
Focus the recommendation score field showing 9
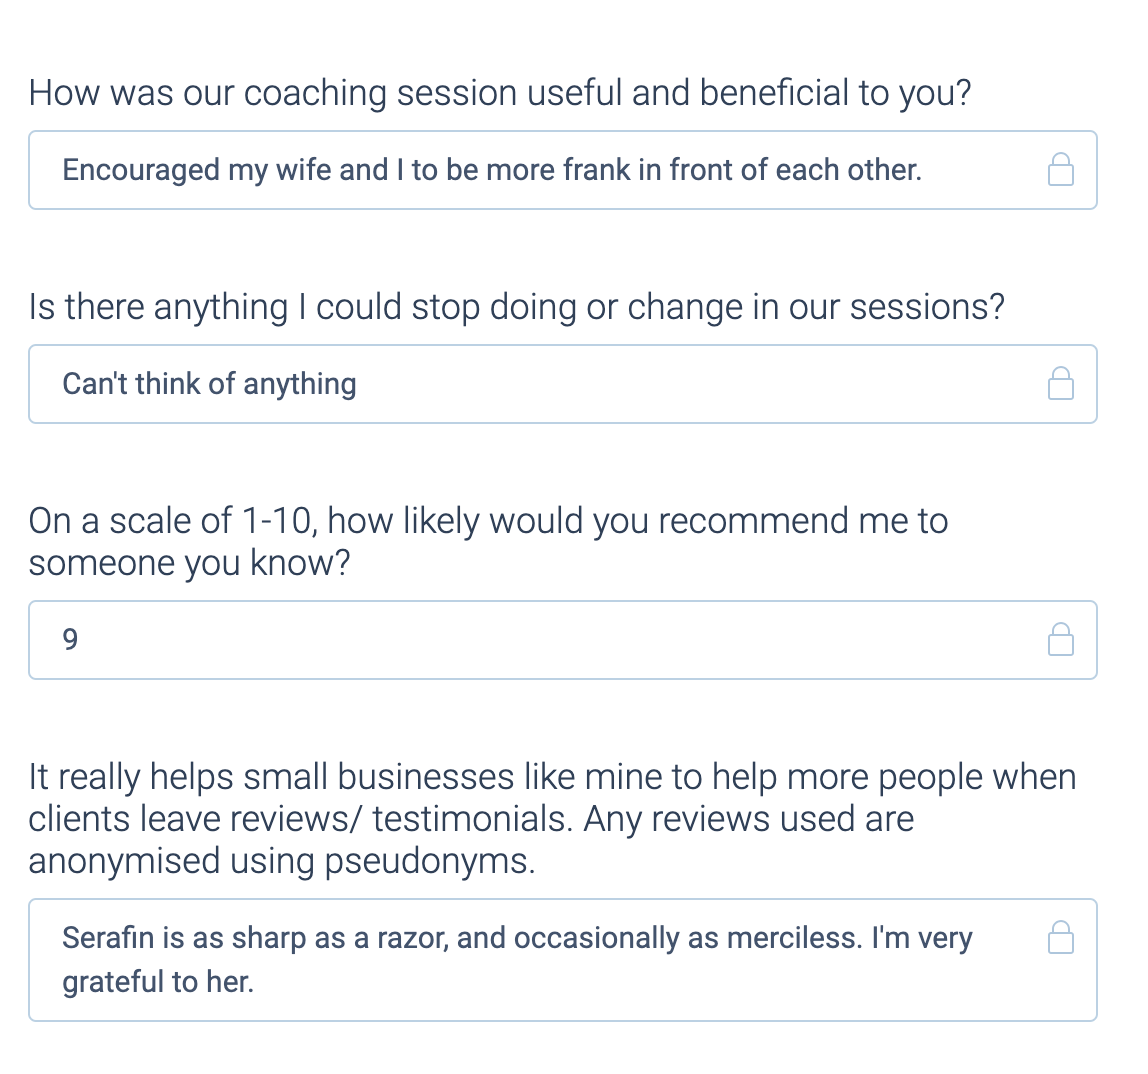562,640
